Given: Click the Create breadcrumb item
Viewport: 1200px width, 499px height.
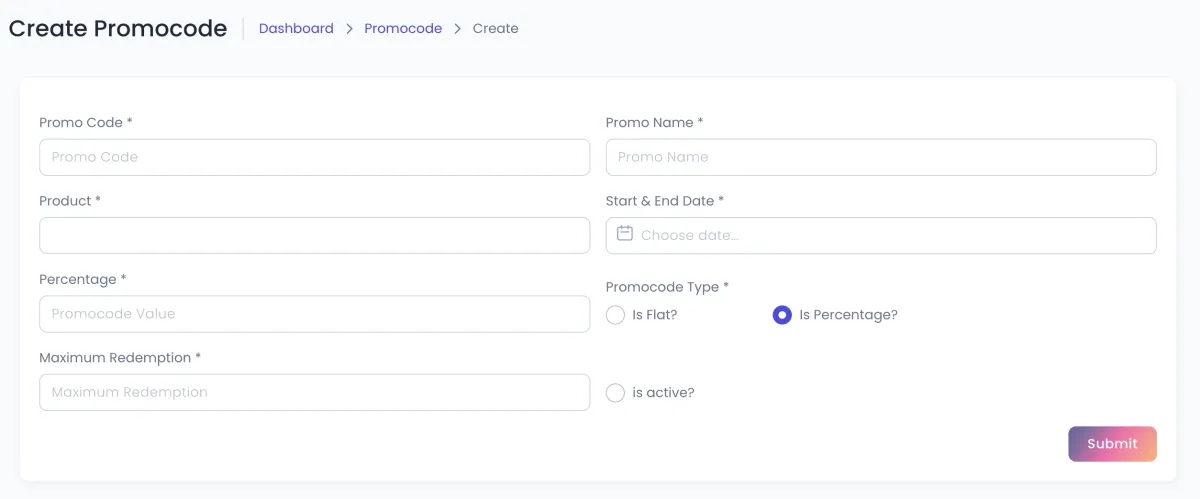Looking at the screenshot, I should (x=495, y=29).
